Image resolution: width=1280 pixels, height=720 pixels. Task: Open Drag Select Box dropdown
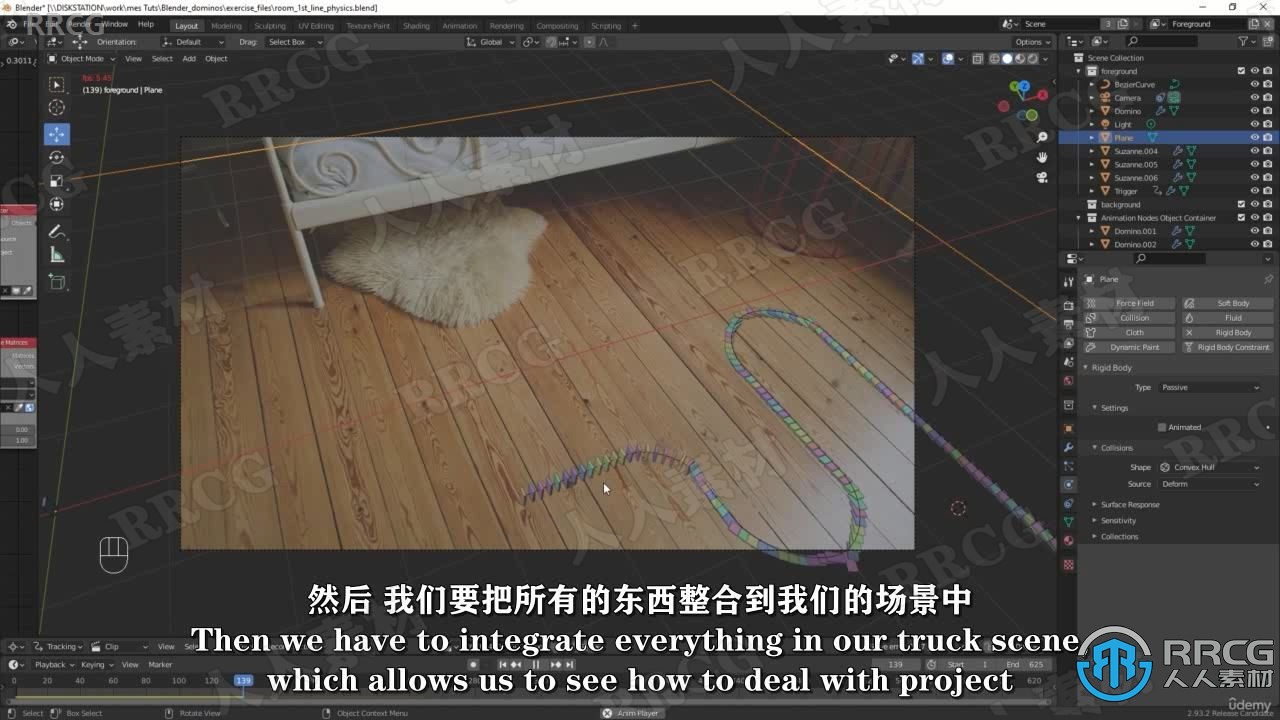(x=294, y=42)
